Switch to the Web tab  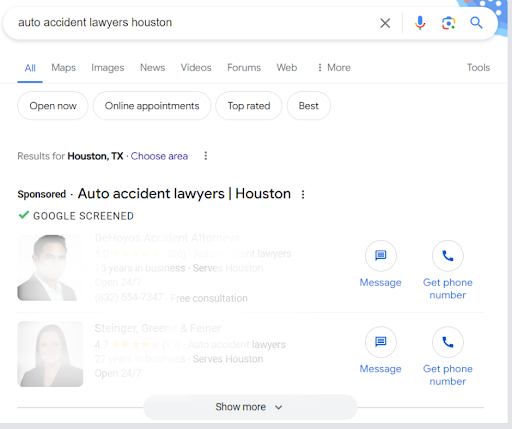pos(287,68)
